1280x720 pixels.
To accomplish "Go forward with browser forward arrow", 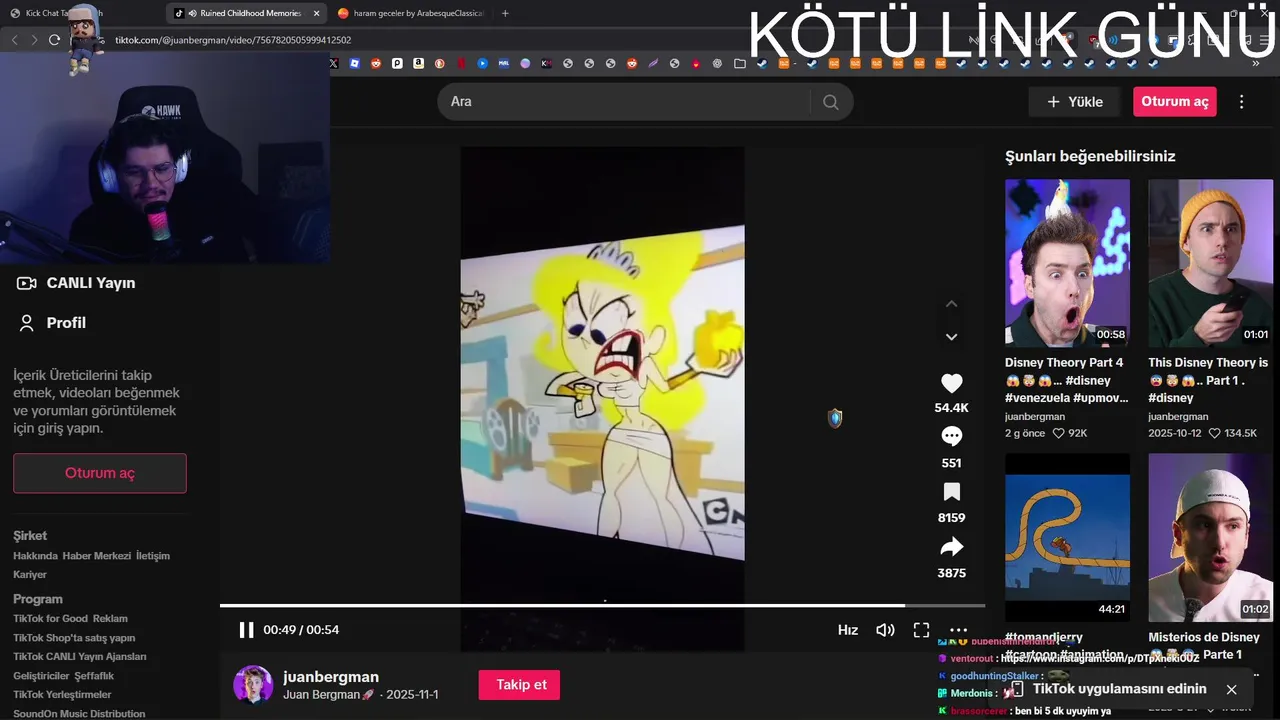I will (x=34, y=40).
